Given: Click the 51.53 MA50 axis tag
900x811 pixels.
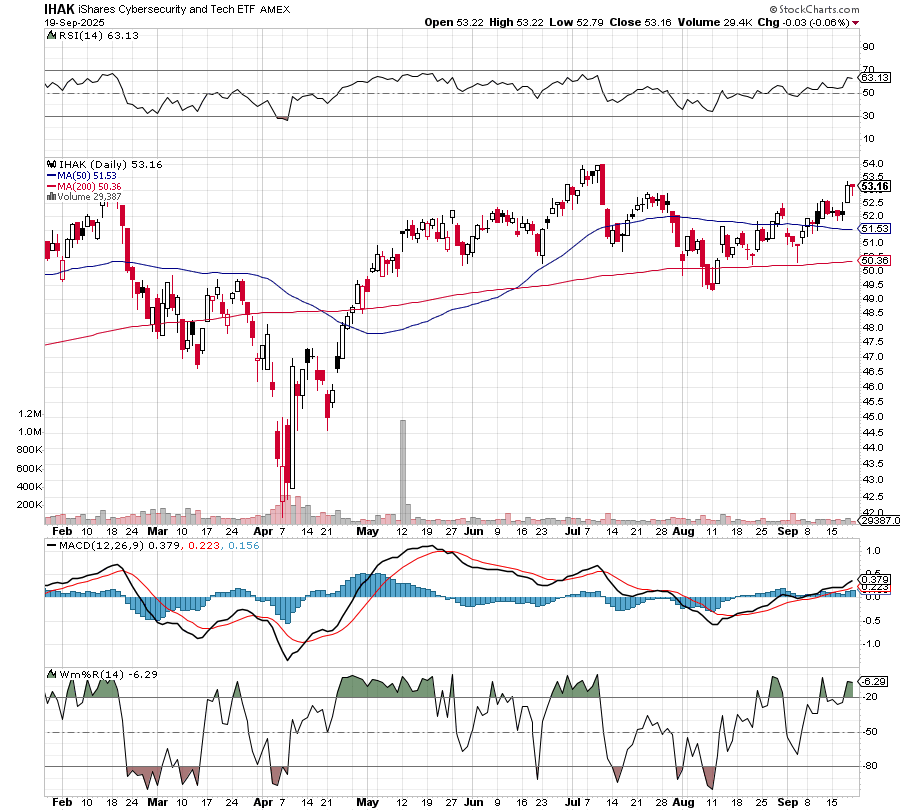Looking at the screenshot, I should coord(875,228).
